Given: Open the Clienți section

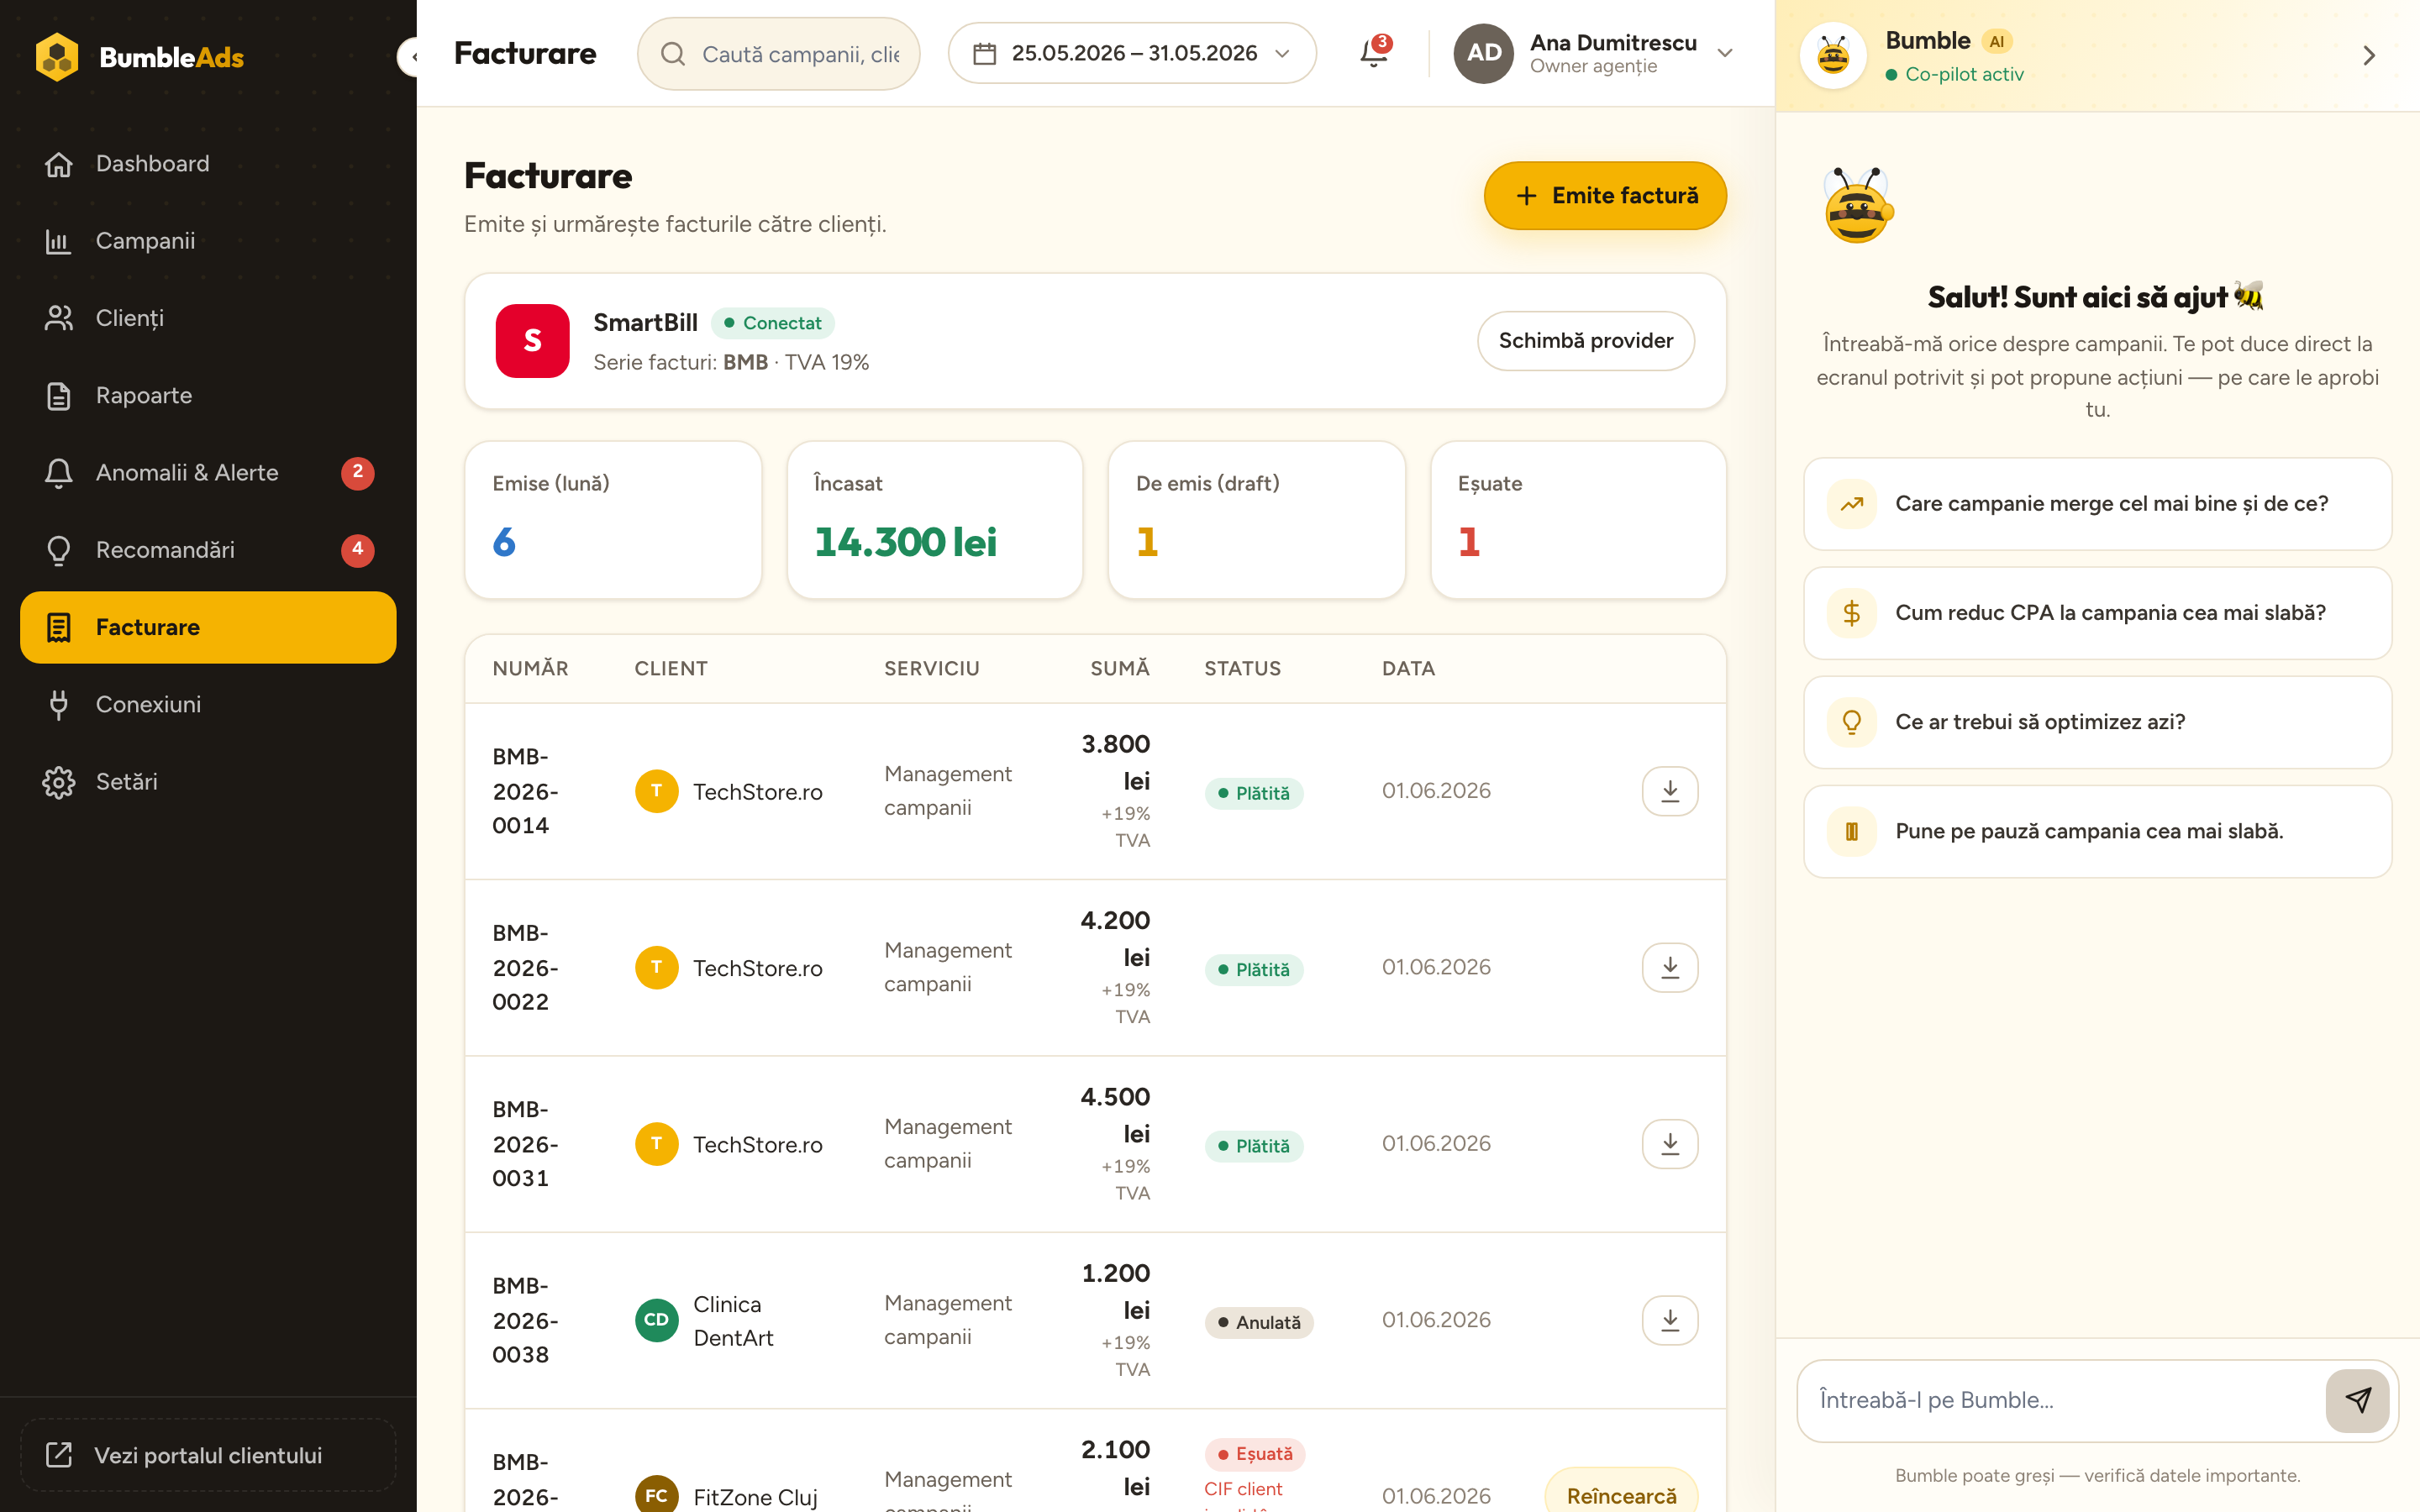Looking at the screenshot, I should (208, 318).
